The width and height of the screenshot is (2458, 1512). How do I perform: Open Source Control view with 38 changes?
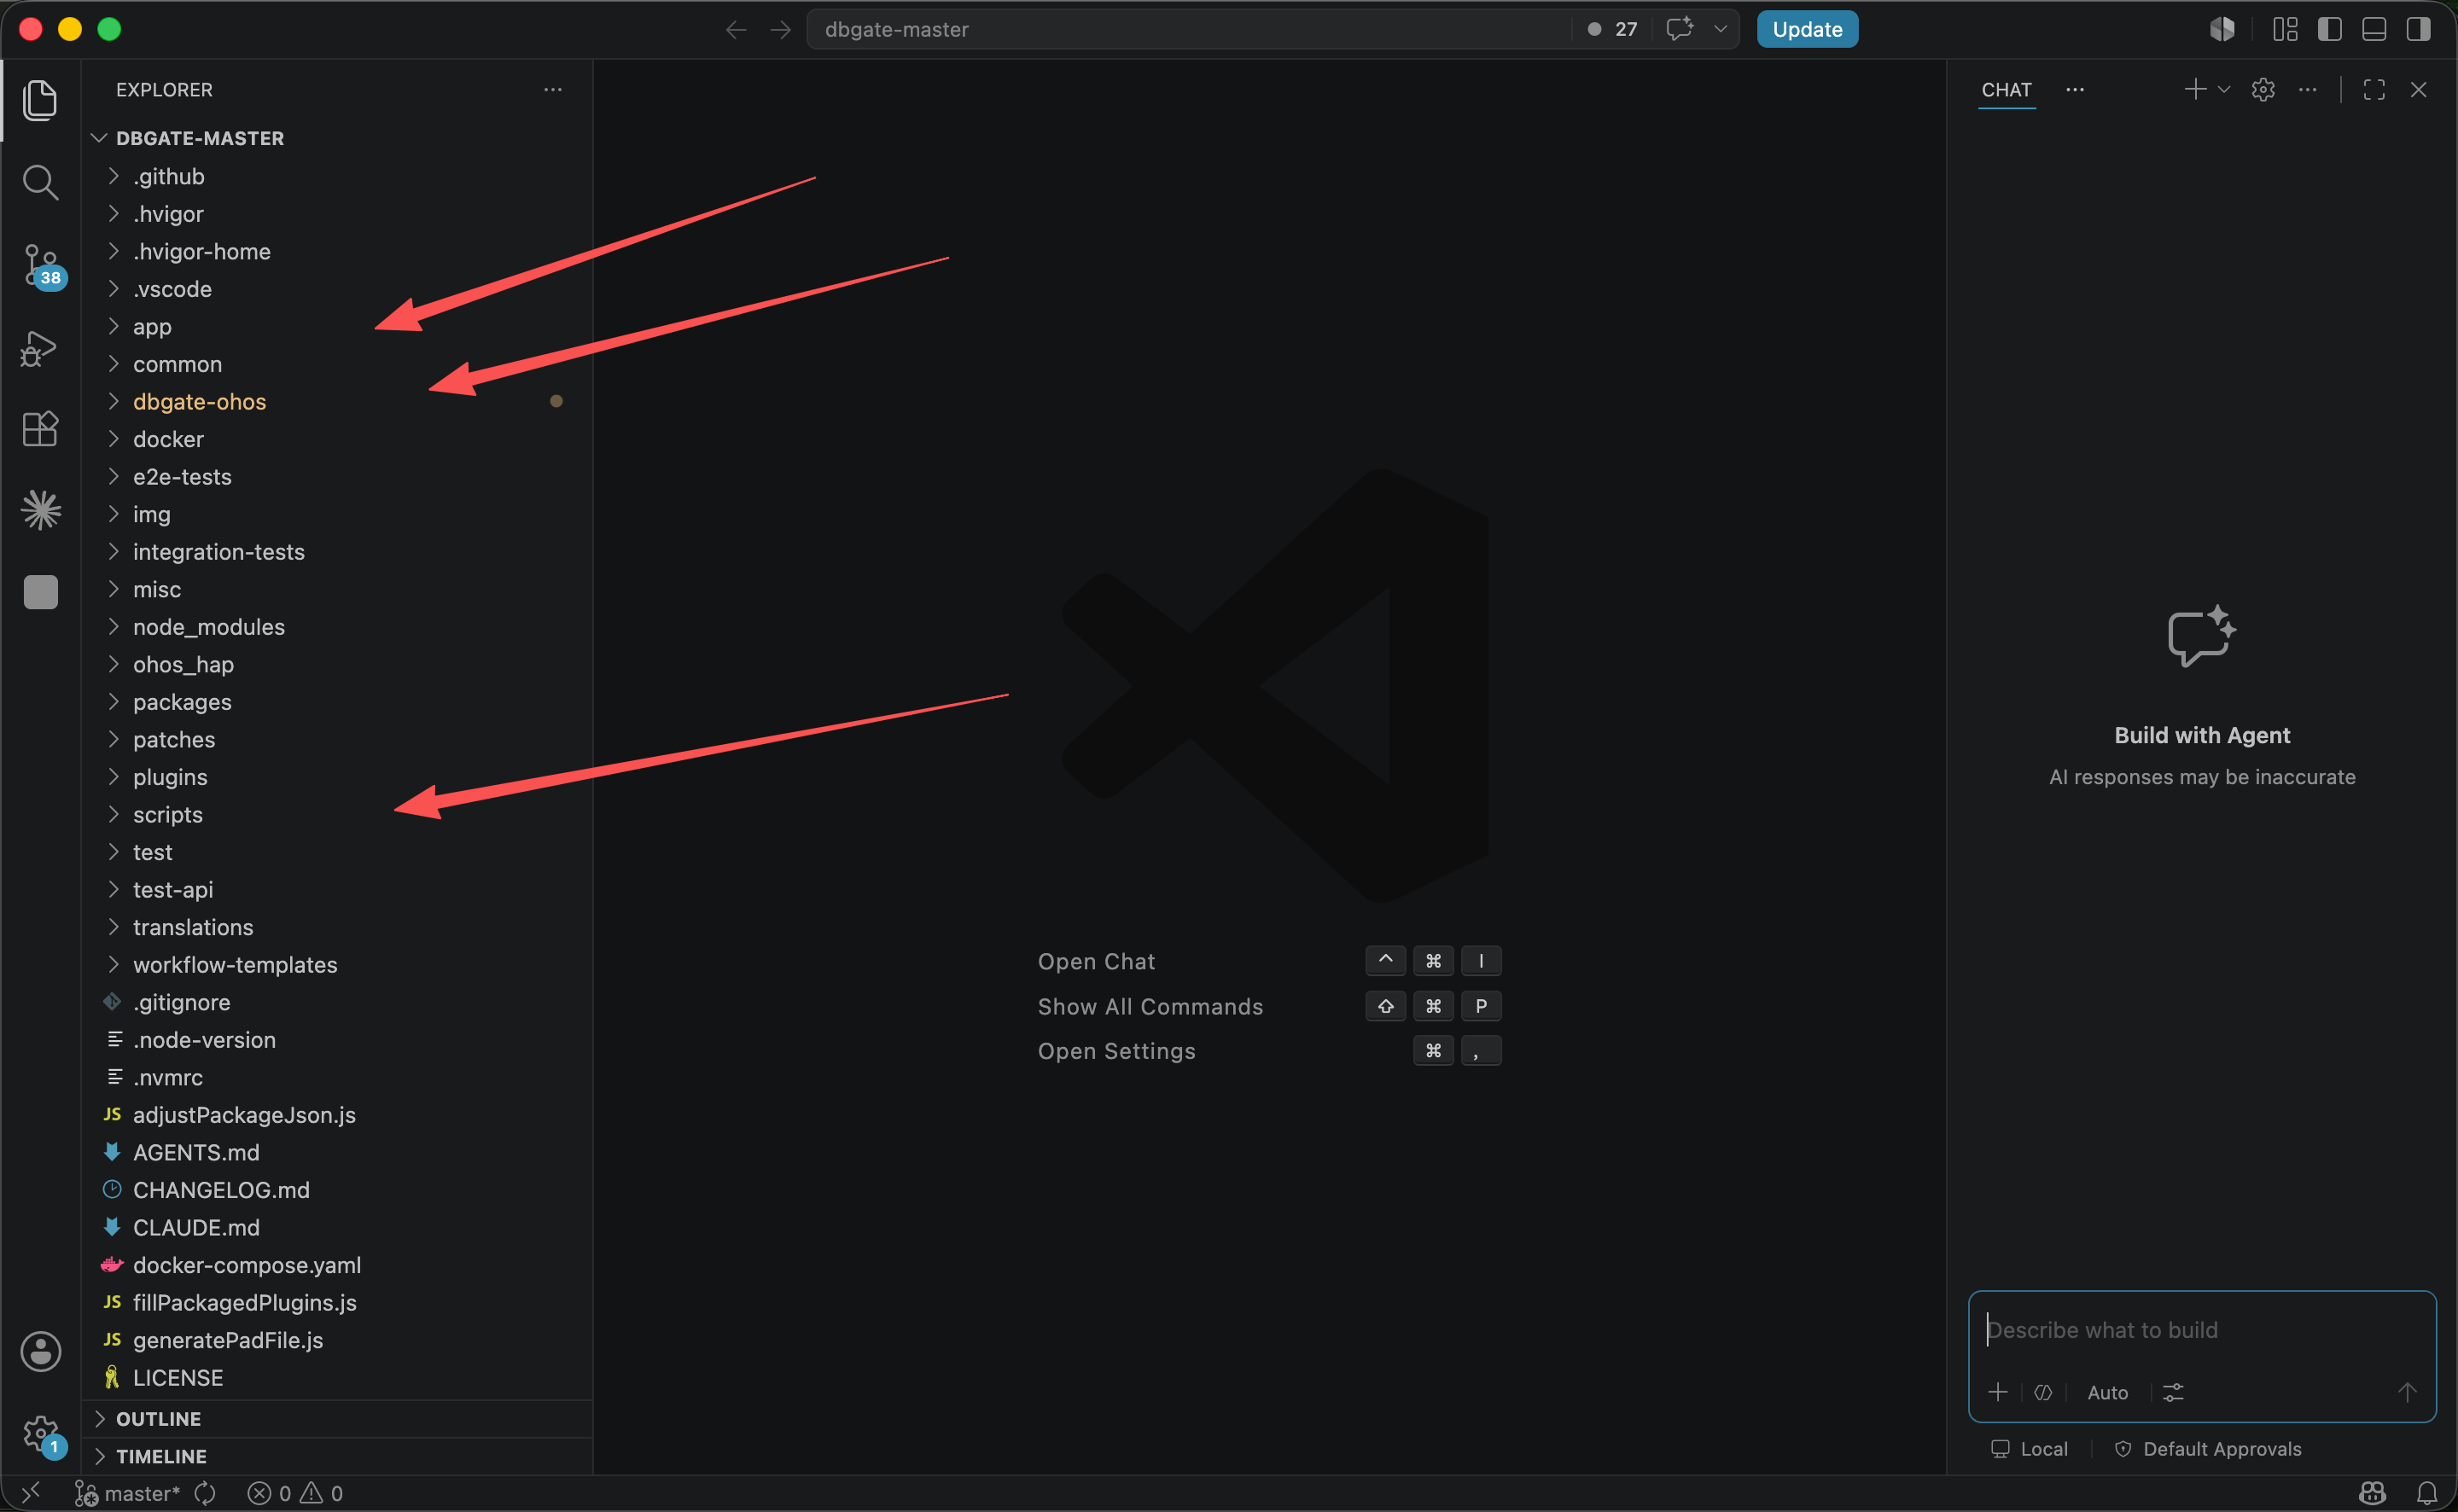pyautogui.click(x=40, y=266)
